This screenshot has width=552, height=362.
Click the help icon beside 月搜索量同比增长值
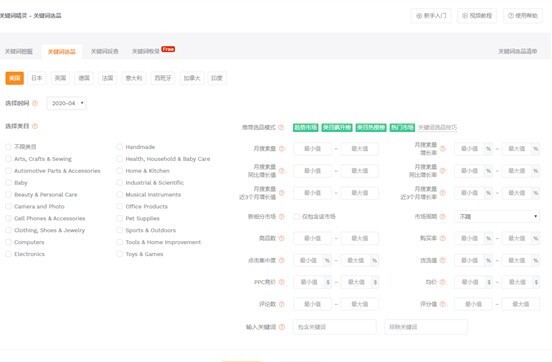click(282, 171)
